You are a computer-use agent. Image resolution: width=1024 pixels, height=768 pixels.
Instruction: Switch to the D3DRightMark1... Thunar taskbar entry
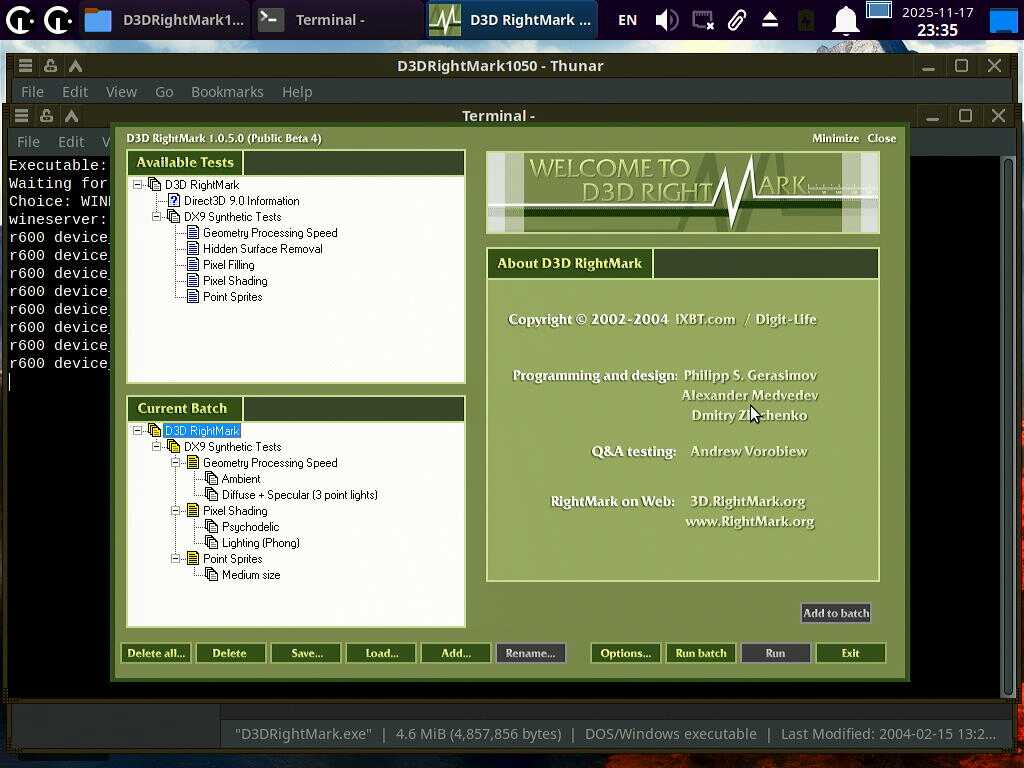coord(165,20)
